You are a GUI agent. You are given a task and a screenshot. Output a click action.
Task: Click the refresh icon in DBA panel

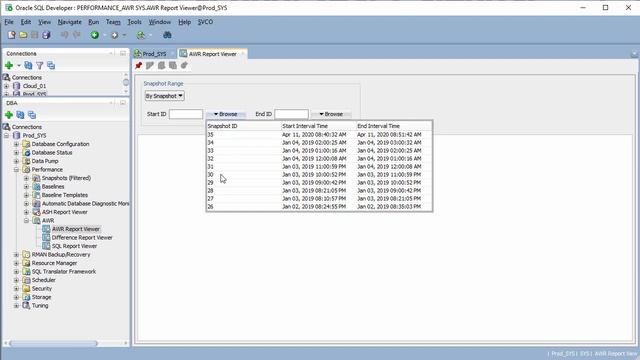click(x=20, y=115)
